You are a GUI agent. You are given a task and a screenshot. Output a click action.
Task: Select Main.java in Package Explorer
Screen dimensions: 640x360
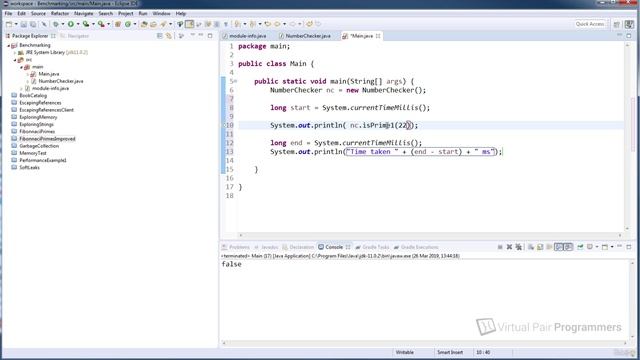point(49,74)
